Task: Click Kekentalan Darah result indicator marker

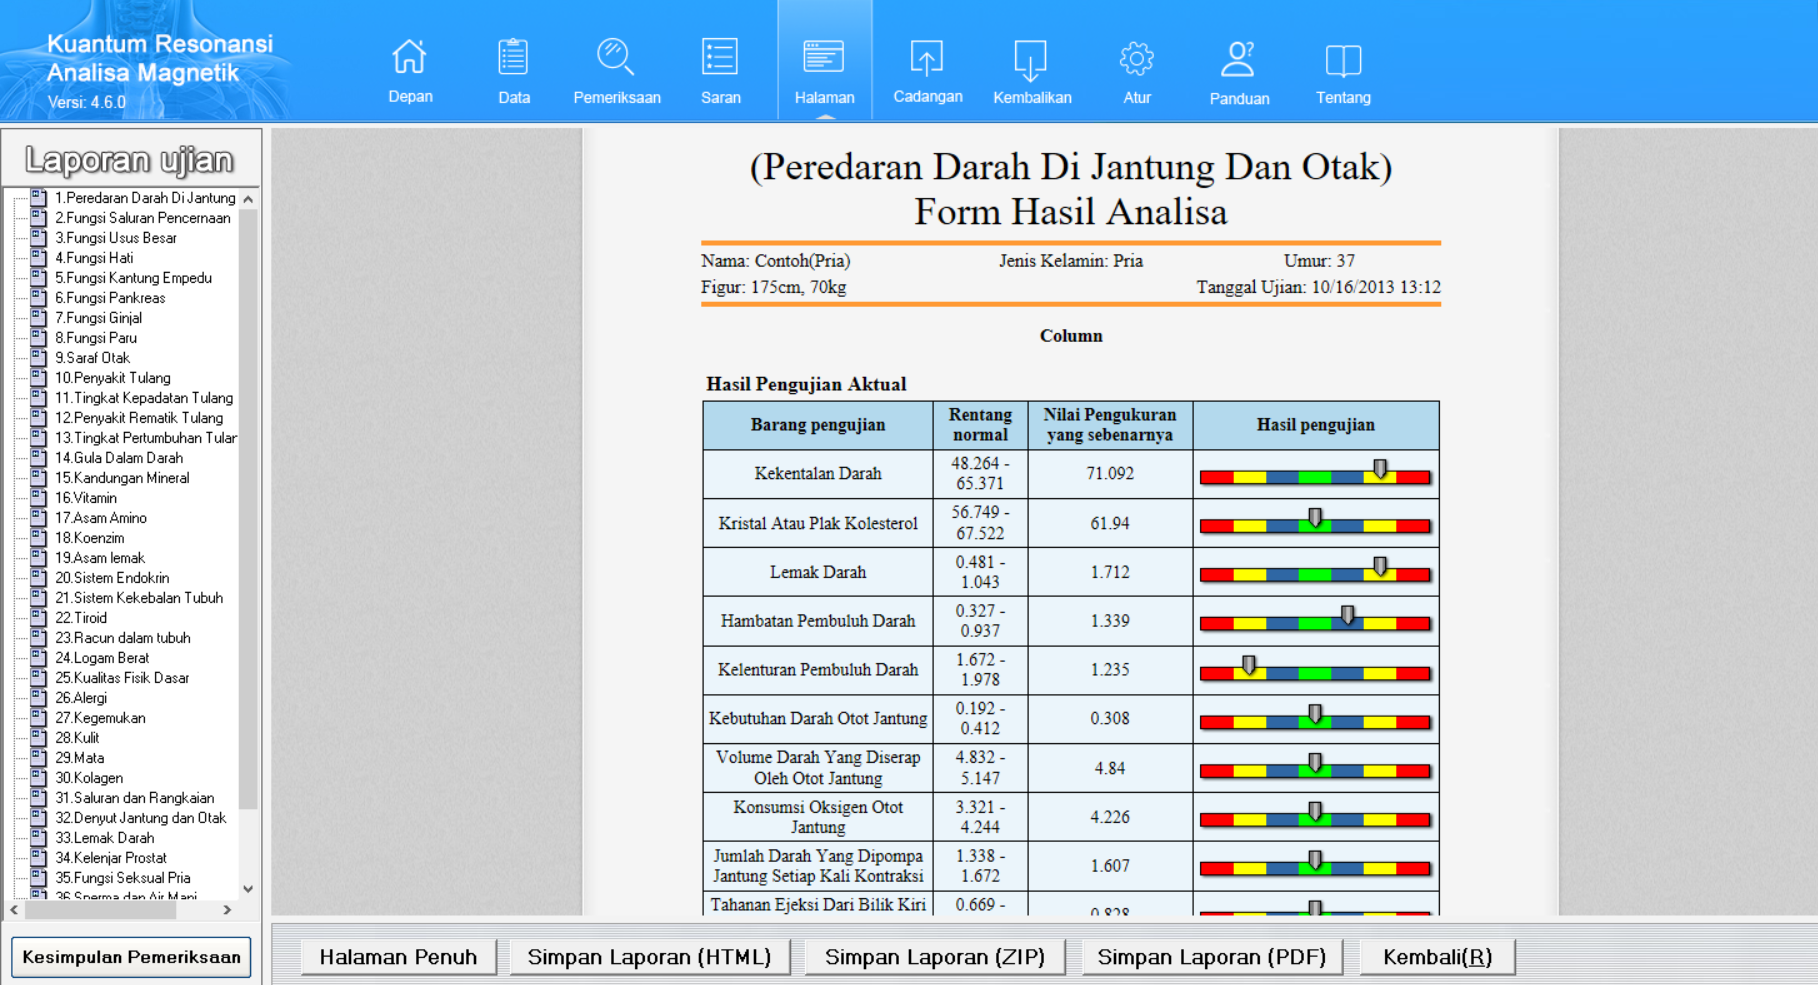Action: click(1380, 469)
